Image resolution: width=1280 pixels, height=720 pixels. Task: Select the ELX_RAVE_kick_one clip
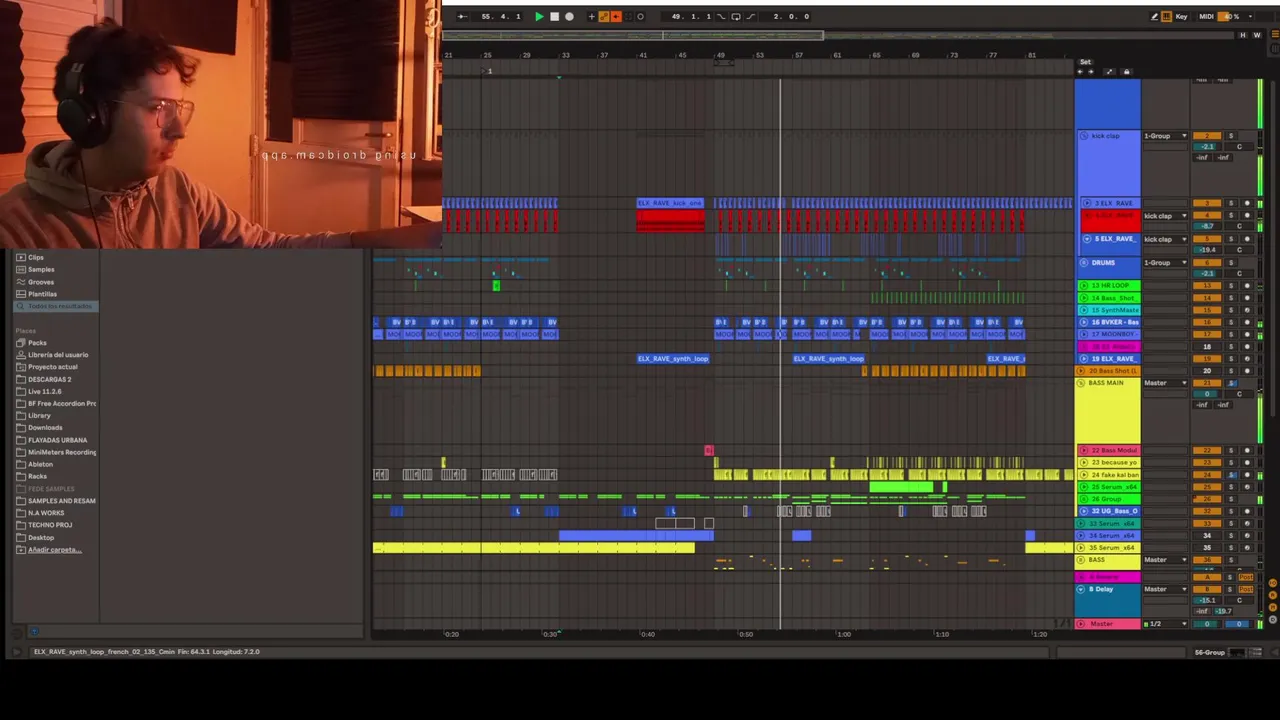pos(671,204)
